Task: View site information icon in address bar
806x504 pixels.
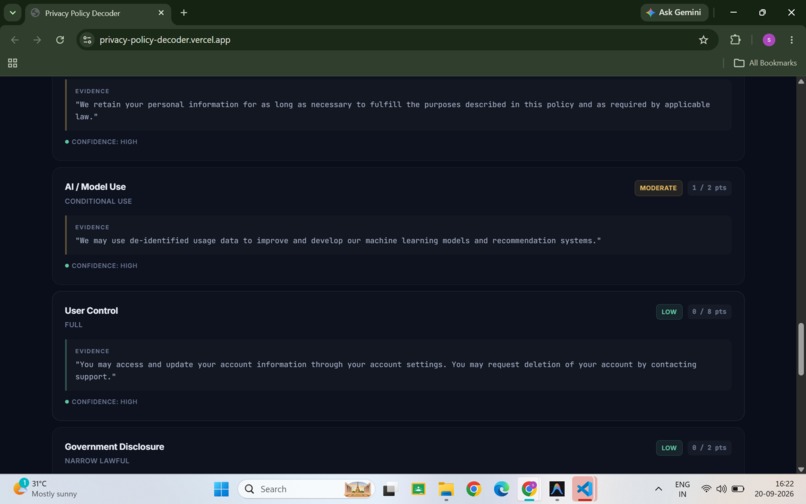Action: tap(87, 40)
